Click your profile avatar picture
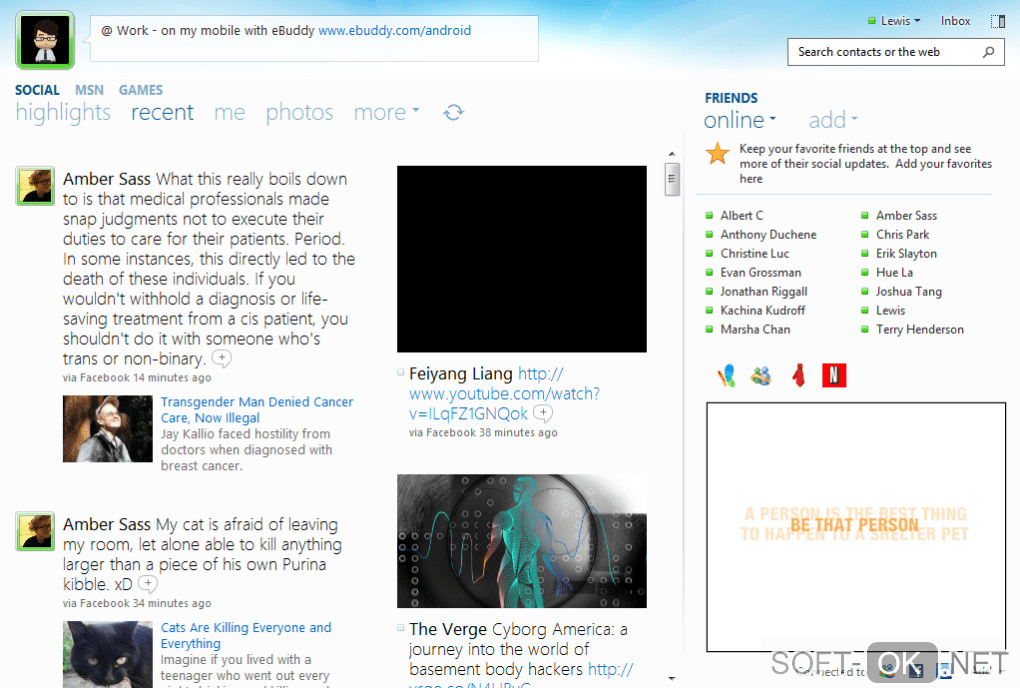Screen dimensions: 1020x688 45,40
